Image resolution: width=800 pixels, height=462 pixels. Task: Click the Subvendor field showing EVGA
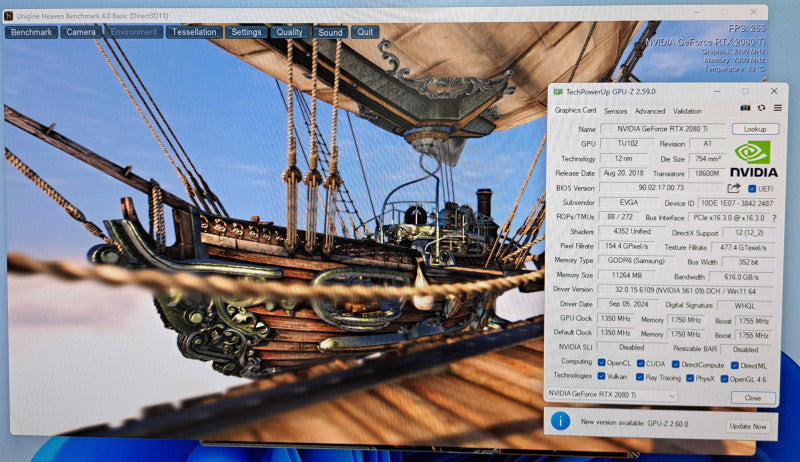click(628, 202)
